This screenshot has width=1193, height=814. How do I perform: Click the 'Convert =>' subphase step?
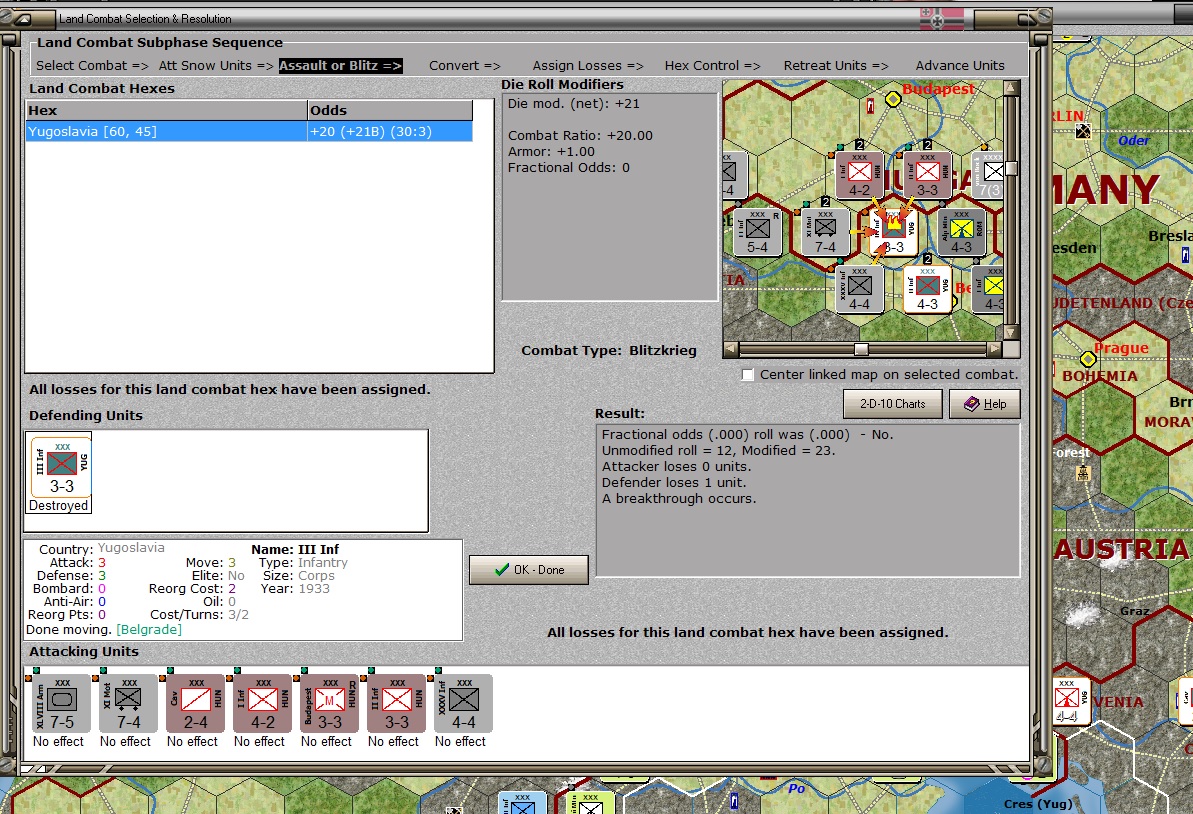pyautogui.click(x=464, y=65)
